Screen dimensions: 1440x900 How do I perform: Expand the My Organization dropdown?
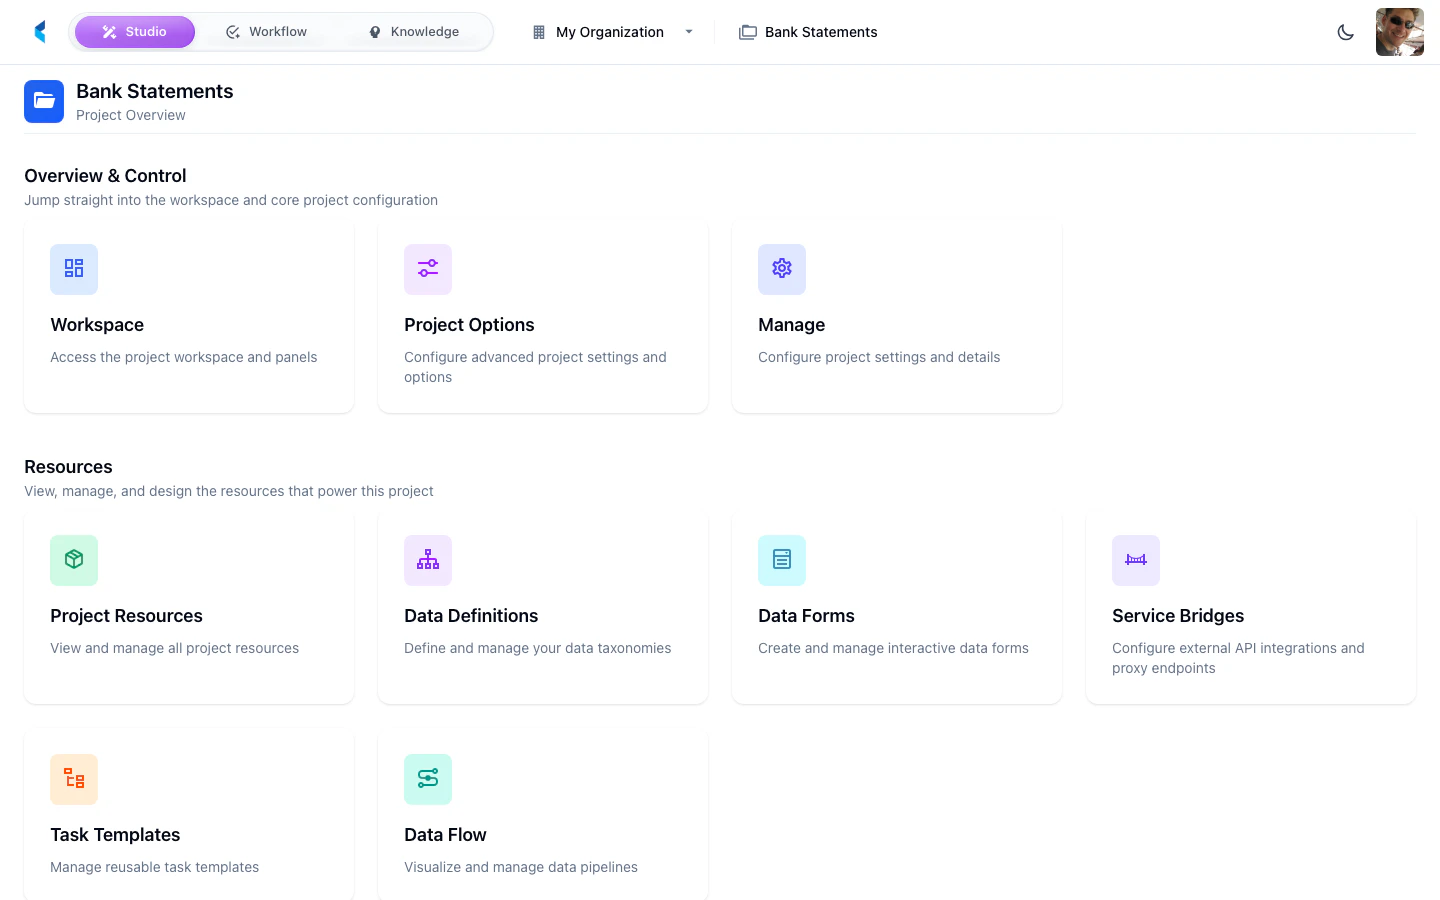[689, 31]
